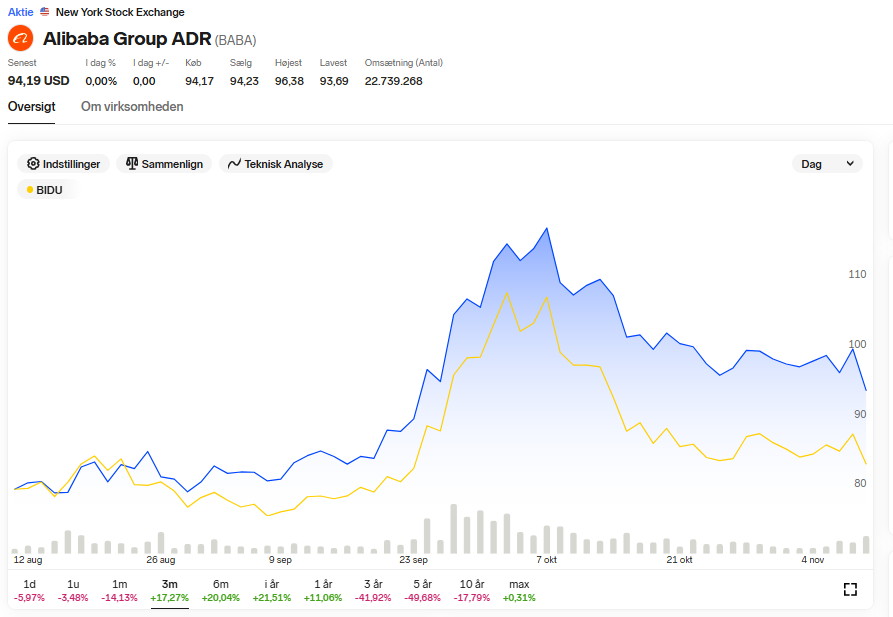Viewport: 893px width, 617px height.
Task: Click the 110 price axis label
Action: coord(857,274)
